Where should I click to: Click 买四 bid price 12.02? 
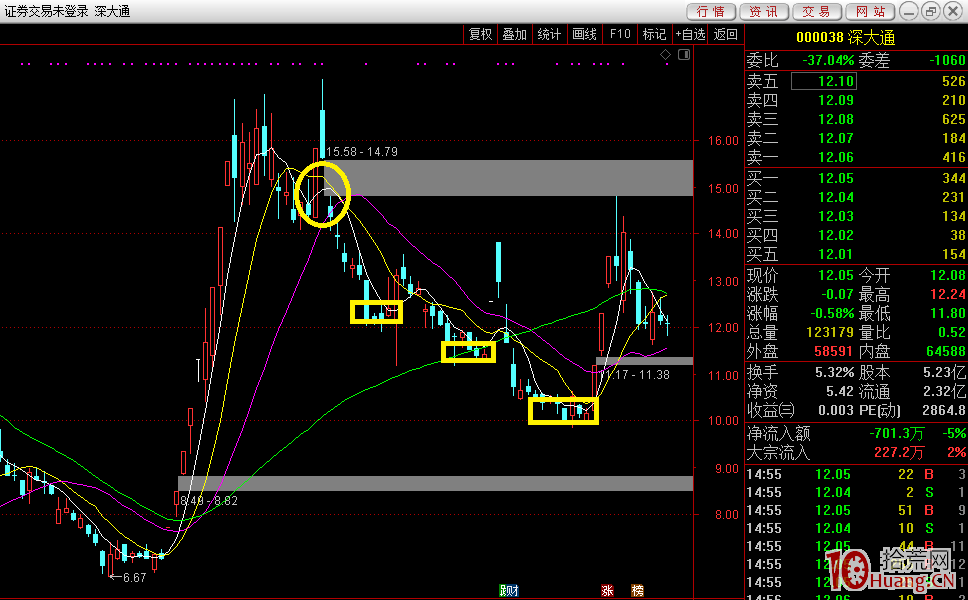tap(836, 236)
